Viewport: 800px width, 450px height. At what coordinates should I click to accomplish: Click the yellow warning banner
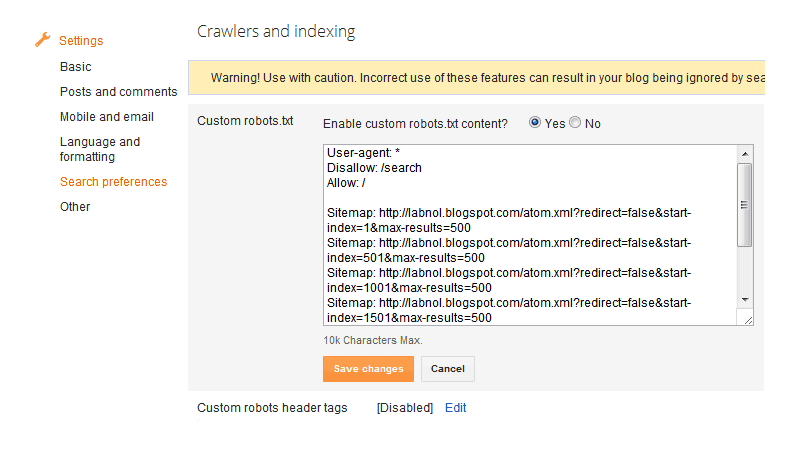coord(476,77)
